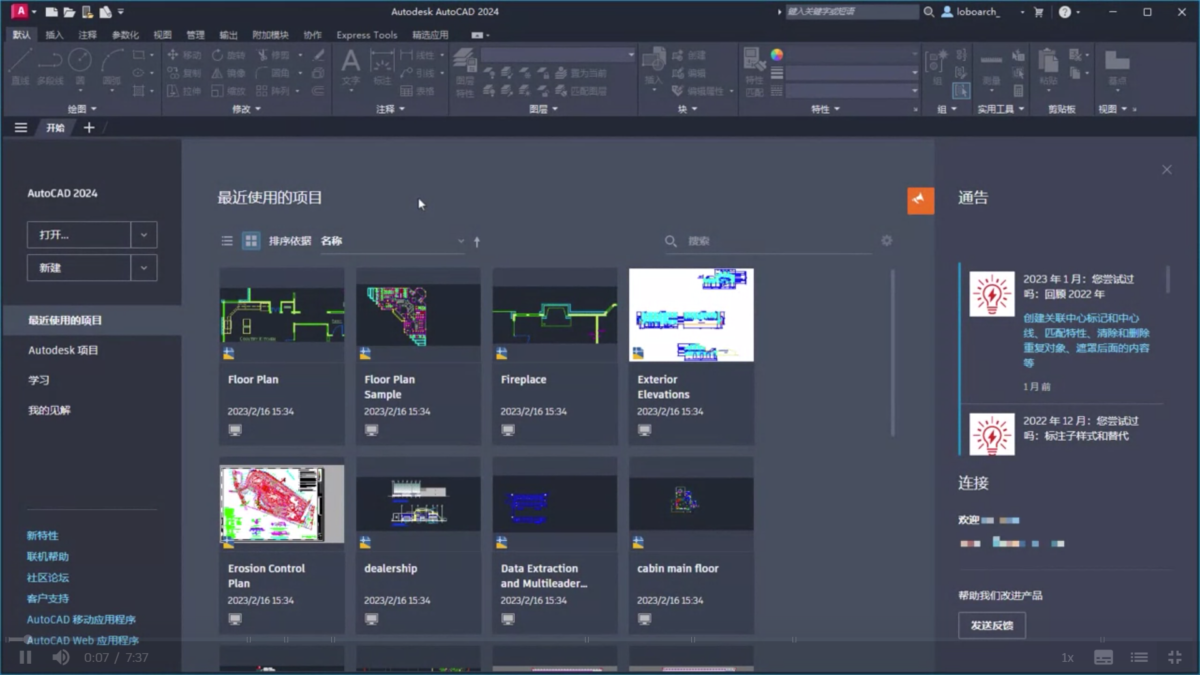1200x675 pixels.
Task: Open the Help dropdown arrow
Action: (1079, 12)
